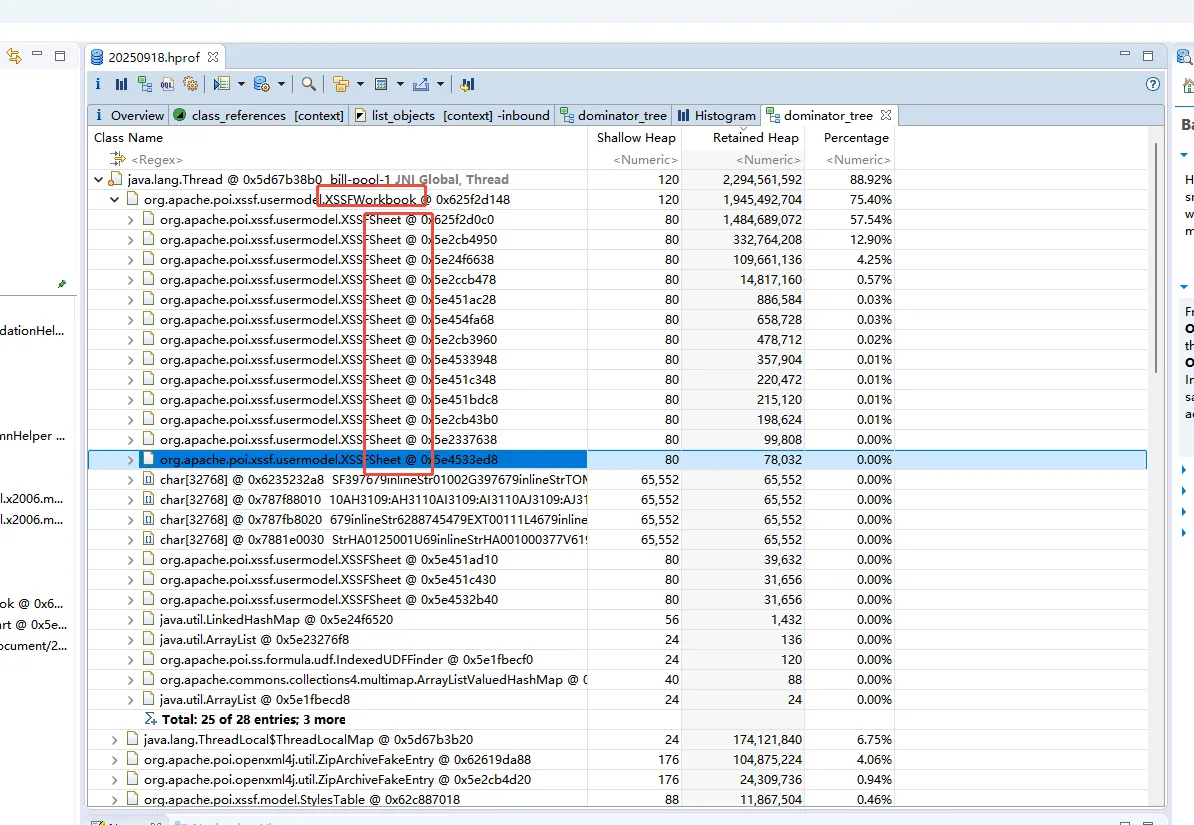Screen dimensions: 1194x825
Task: Close the active dominator_tree tab
Action: click(x=886, y=115)
